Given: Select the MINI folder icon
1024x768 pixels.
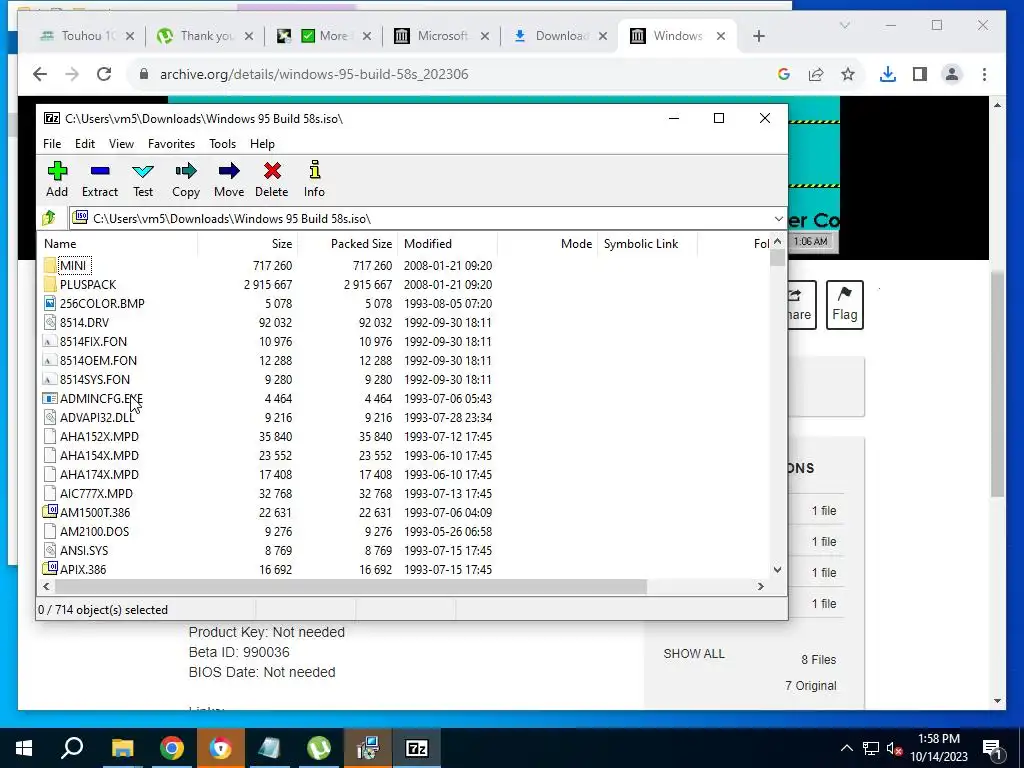Looking at the screenshot, I should tap(50, 266).
